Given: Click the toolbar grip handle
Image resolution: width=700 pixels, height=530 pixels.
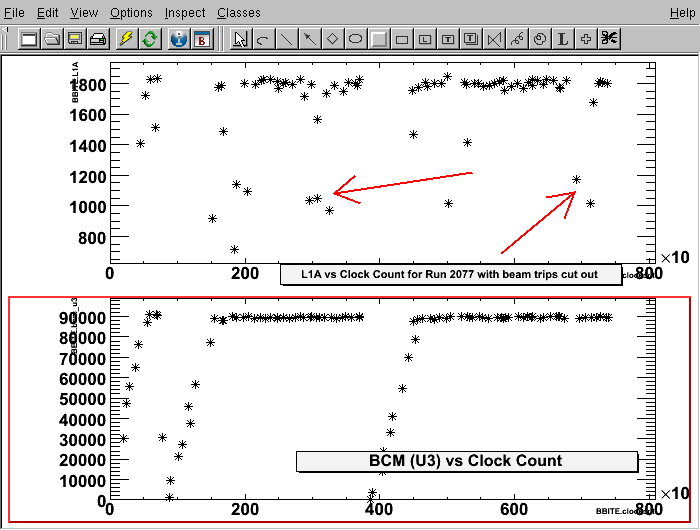Looking at the screenshot, I should tap(5, 39).
